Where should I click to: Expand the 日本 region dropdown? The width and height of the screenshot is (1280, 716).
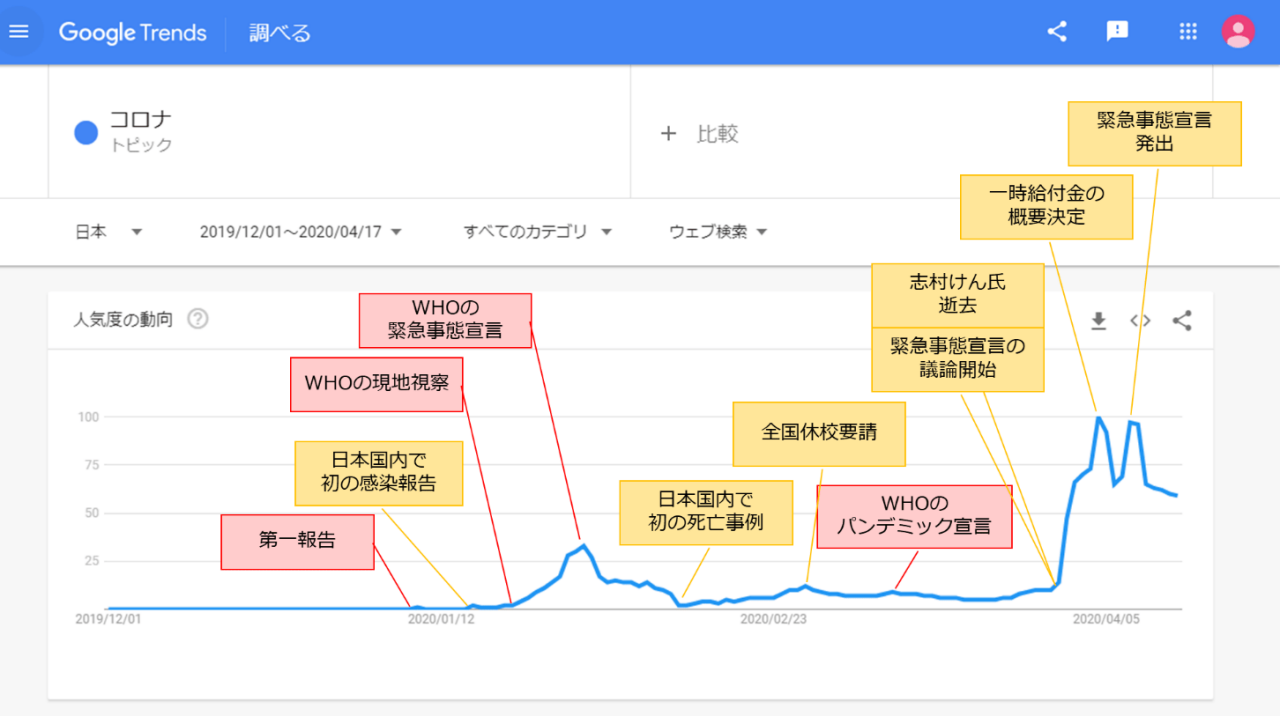[x=109, y=232]
